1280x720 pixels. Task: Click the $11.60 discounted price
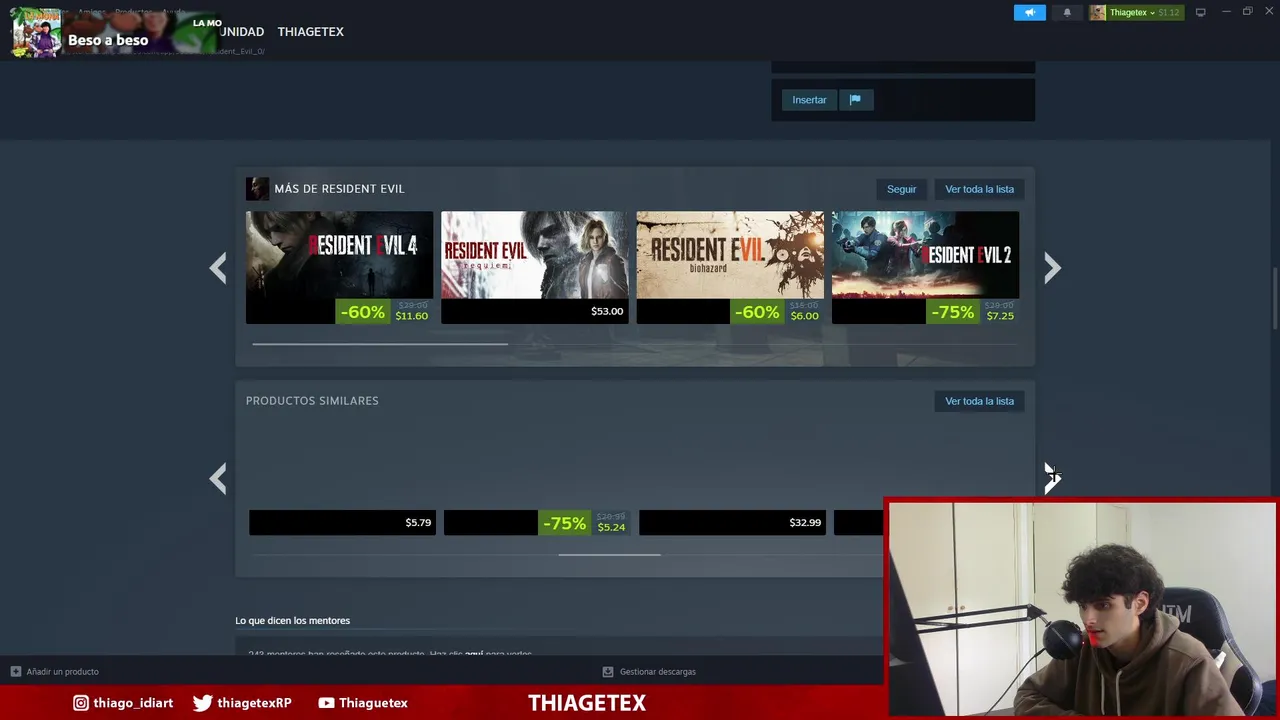[411, 316]
